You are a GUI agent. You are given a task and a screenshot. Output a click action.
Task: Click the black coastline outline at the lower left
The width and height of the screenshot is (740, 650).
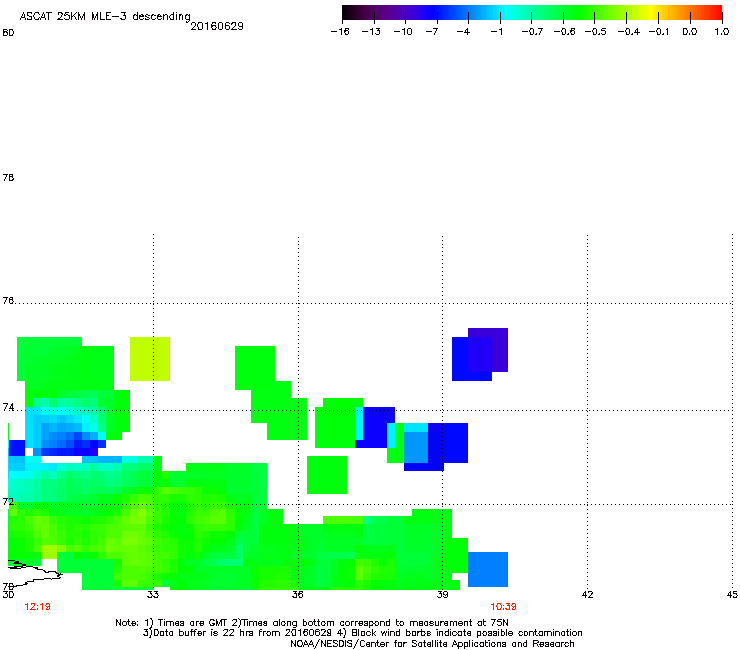tap(33, 573)
